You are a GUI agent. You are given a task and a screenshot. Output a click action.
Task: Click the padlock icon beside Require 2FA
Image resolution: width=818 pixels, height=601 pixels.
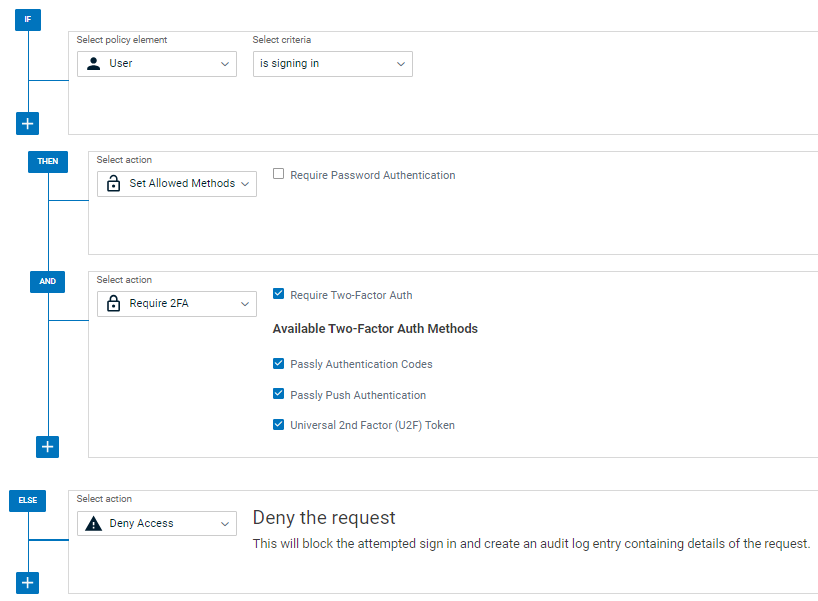(x=113, y=304)
